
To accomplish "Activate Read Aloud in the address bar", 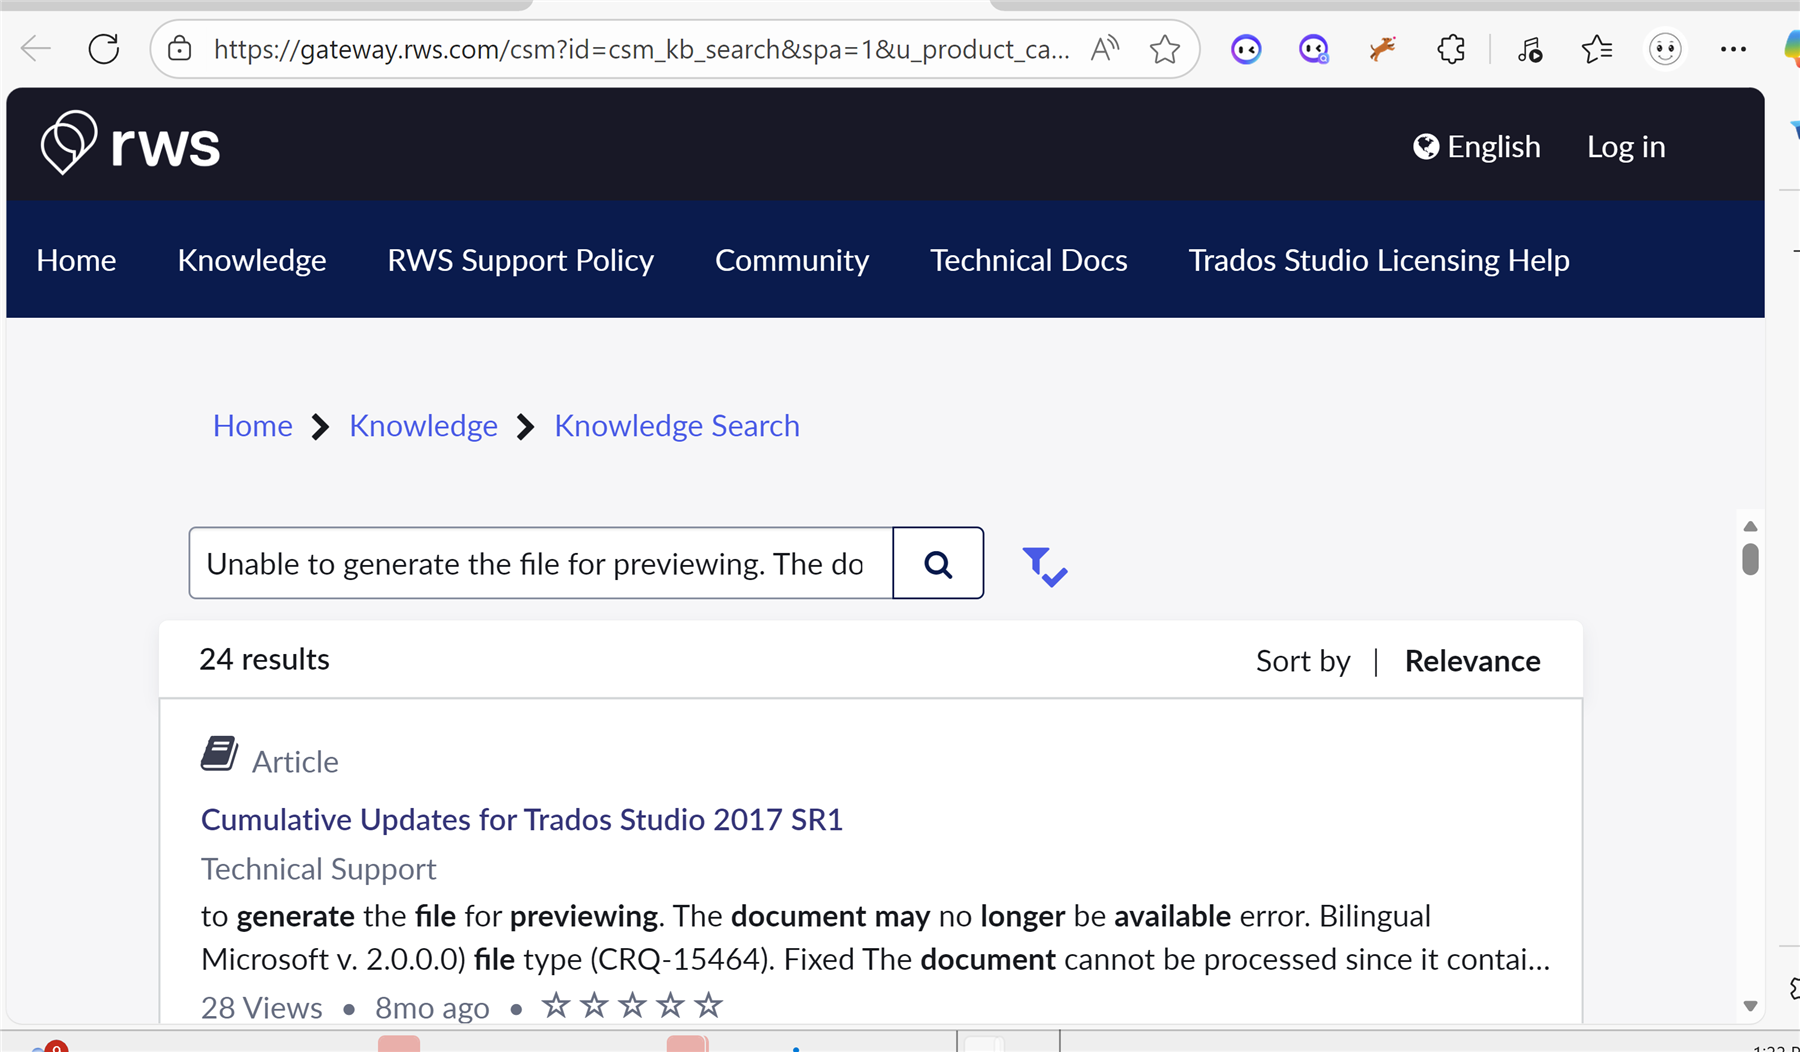I will point(1104,47).
